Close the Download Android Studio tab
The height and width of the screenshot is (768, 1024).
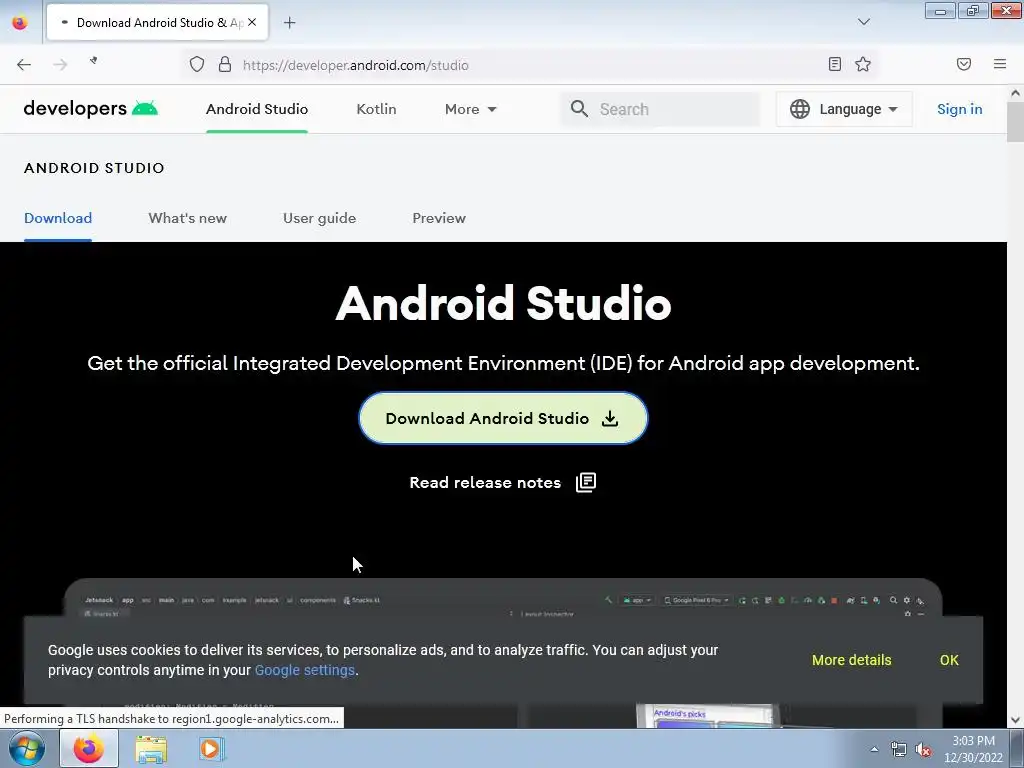pyautogui.click(x=252, y=22)
